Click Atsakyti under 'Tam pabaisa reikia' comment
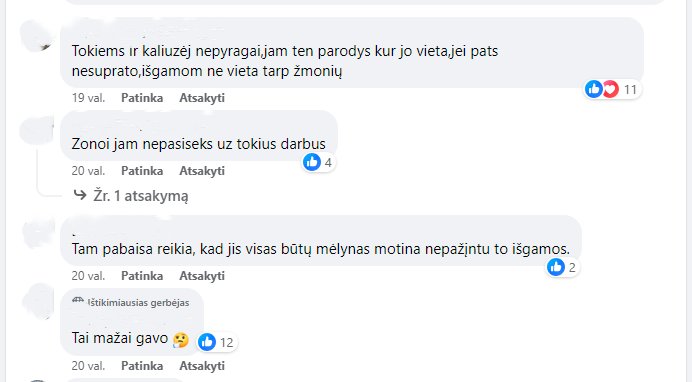This screenshot has height=382, width=692. tap(202, 276)
